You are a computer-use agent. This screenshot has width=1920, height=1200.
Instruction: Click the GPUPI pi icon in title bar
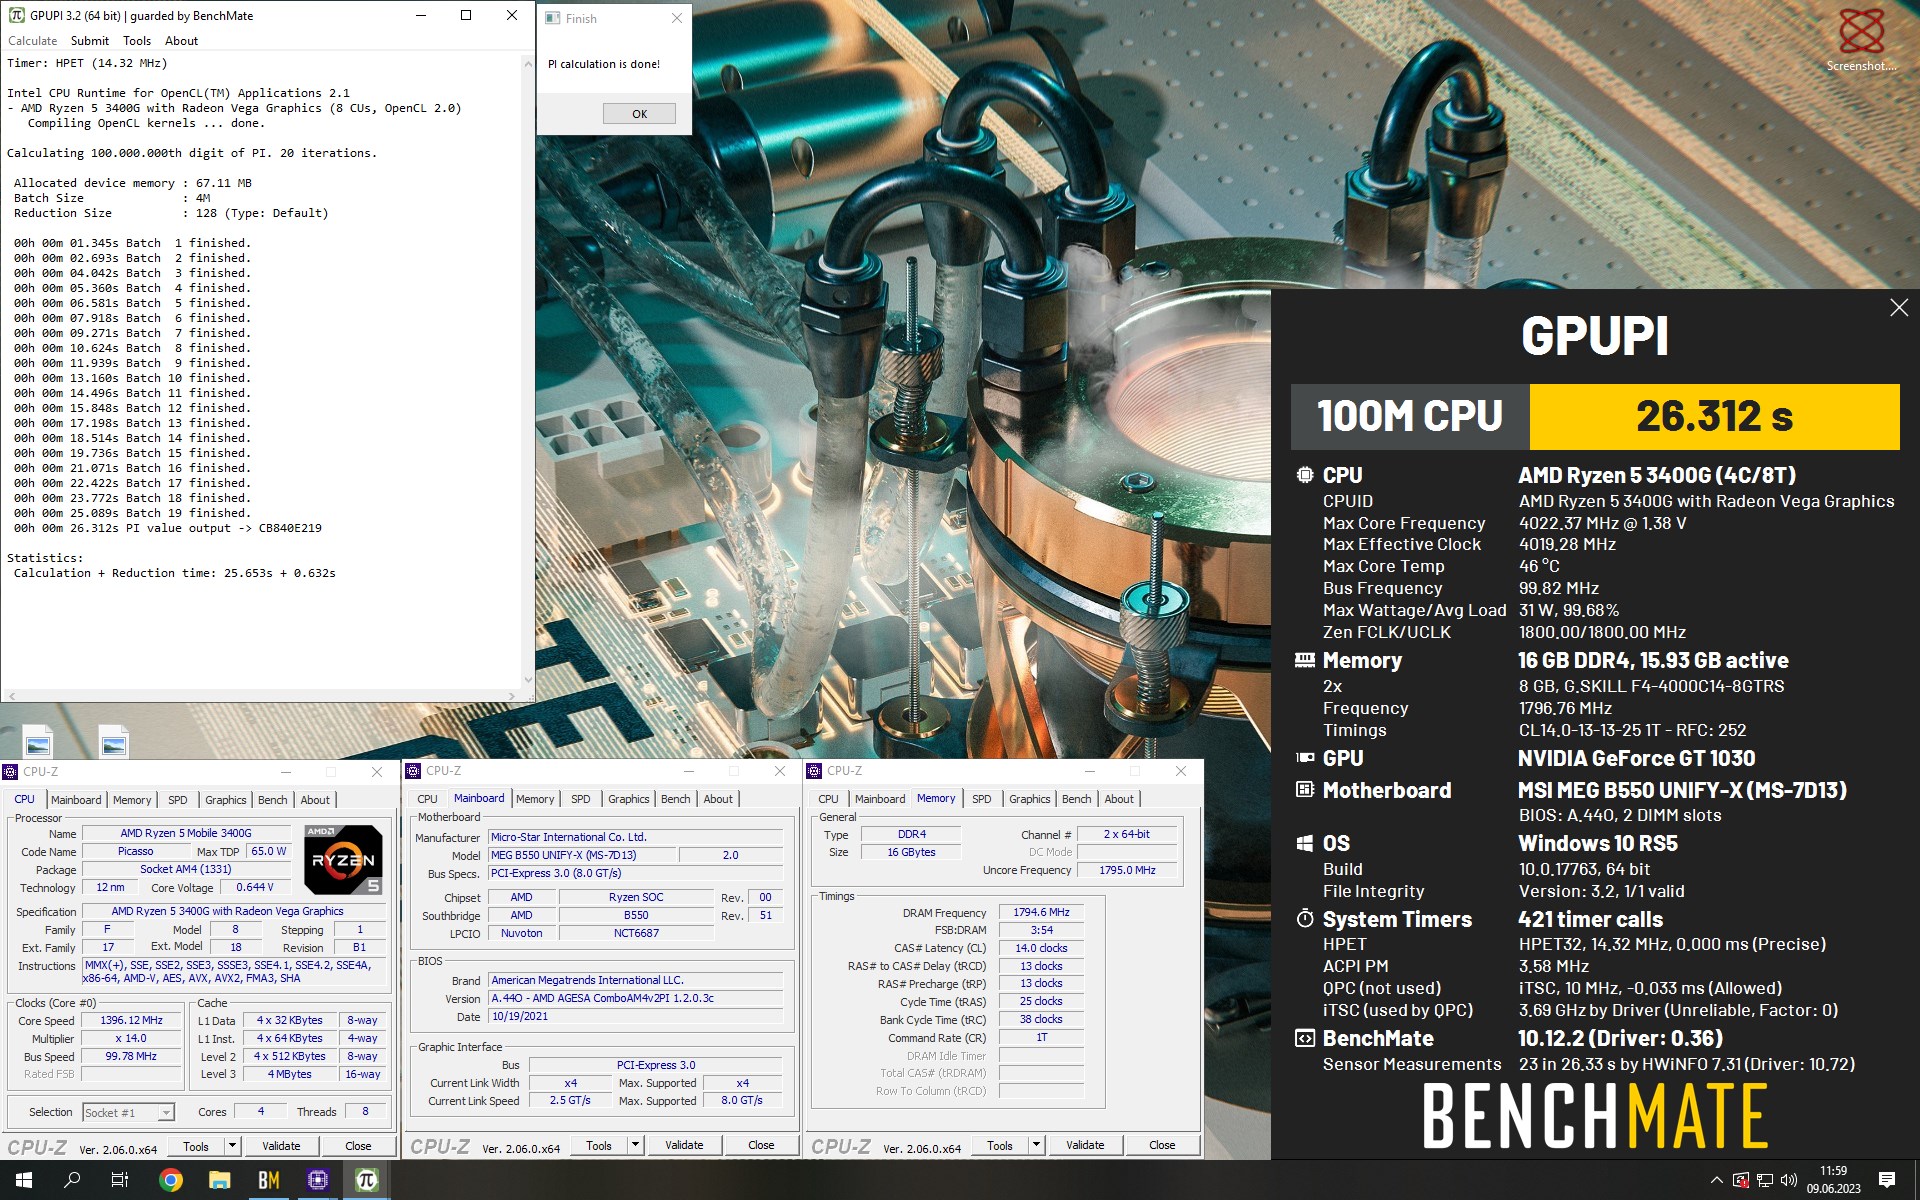(x=16, y=15)
